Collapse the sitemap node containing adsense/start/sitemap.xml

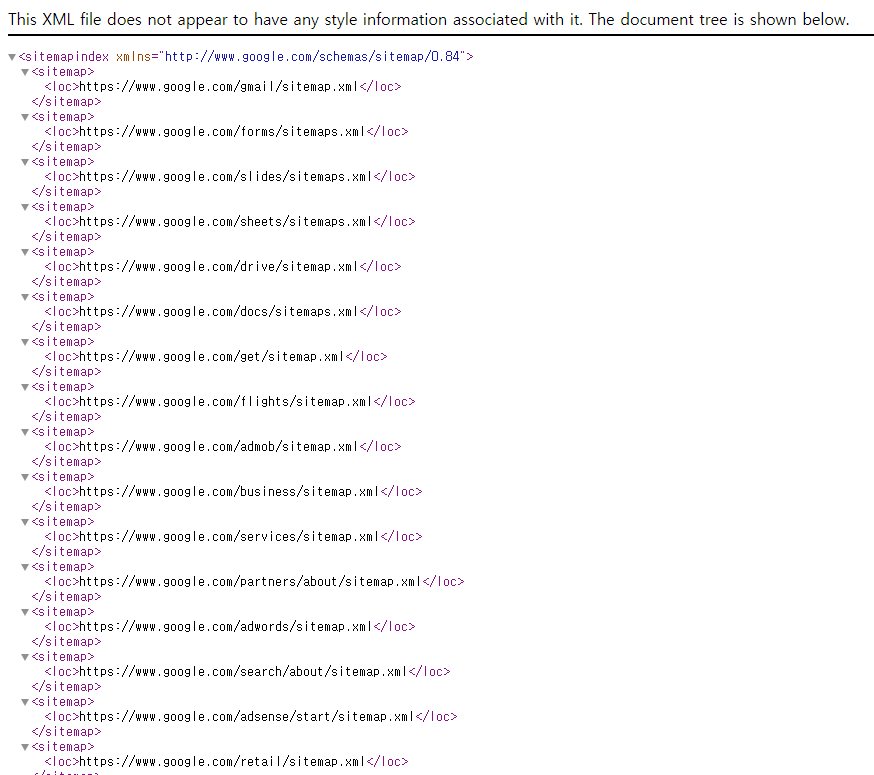pos(25,703)
